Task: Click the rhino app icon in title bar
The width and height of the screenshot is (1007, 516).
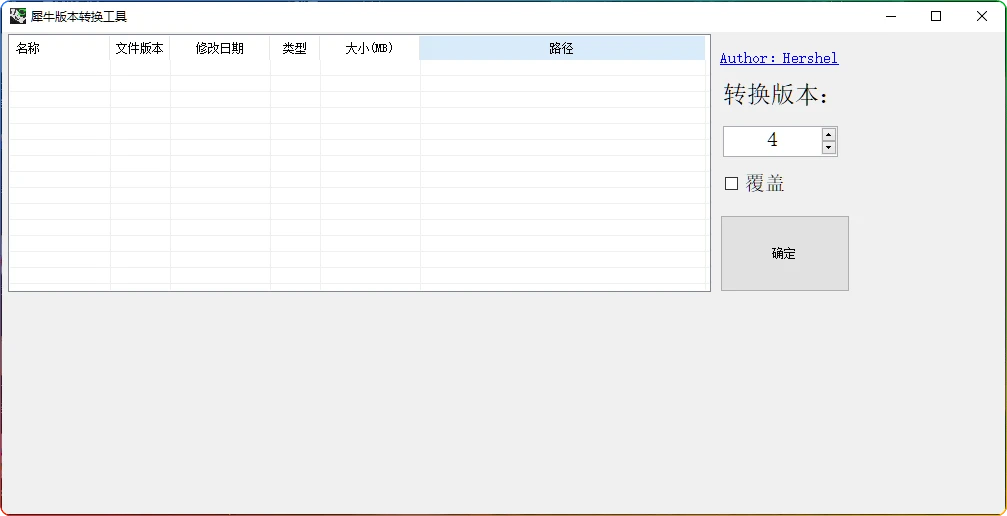Action: pos(18,16)
